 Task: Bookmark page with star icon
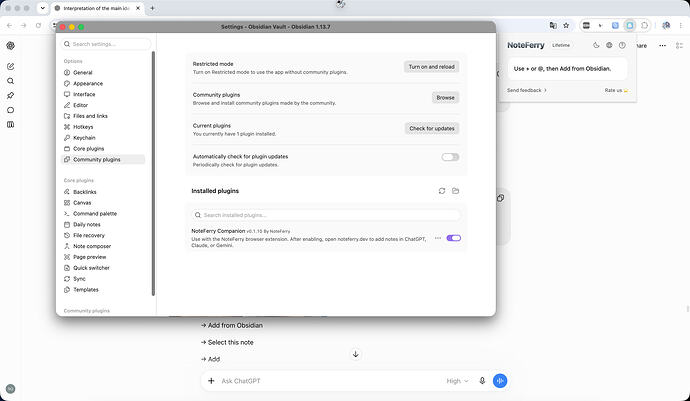tap(566, 26)
